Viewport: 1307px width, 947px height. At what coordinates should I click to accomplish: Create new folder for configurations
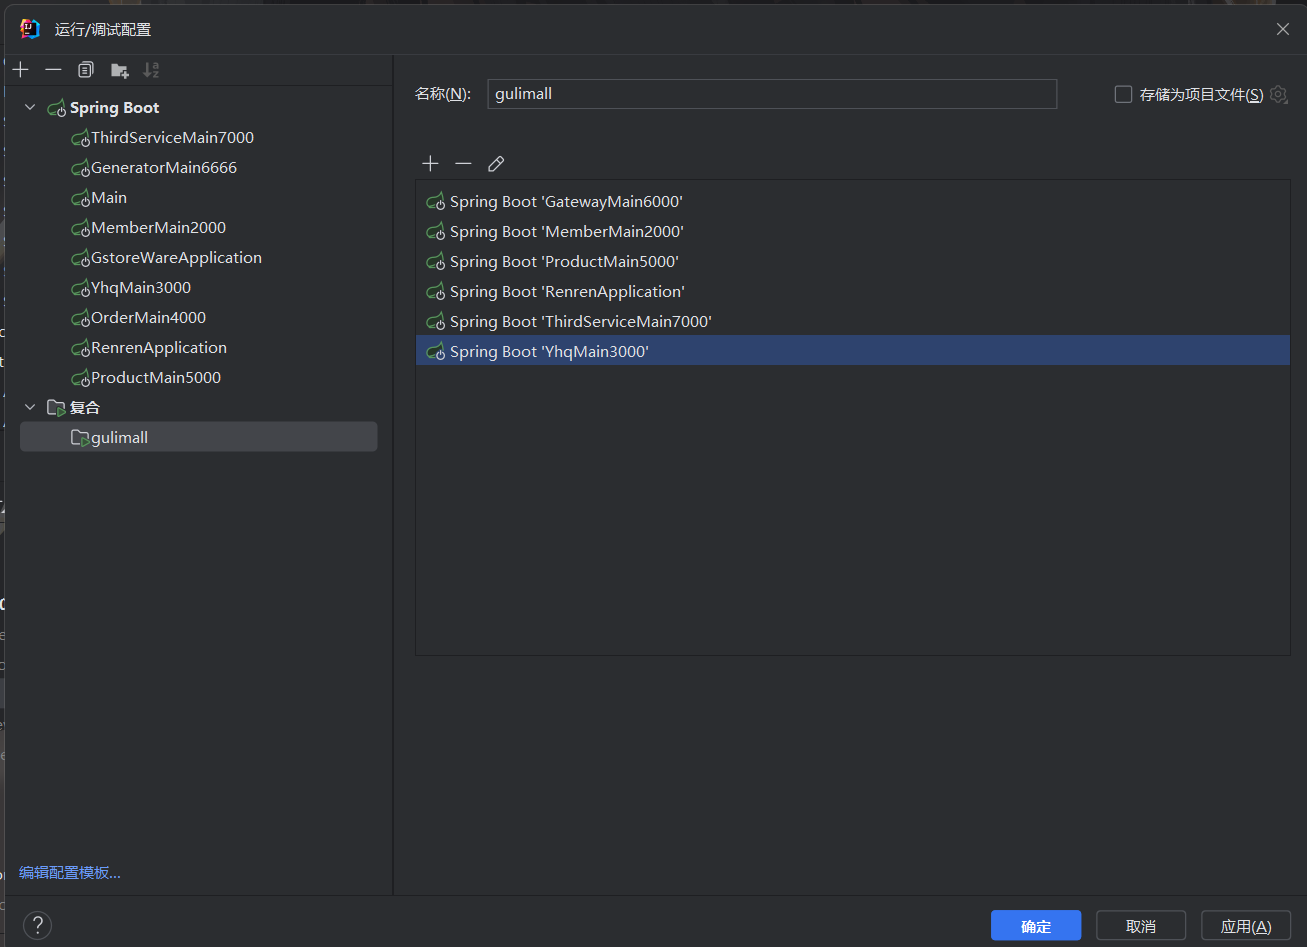coord(119,70)
